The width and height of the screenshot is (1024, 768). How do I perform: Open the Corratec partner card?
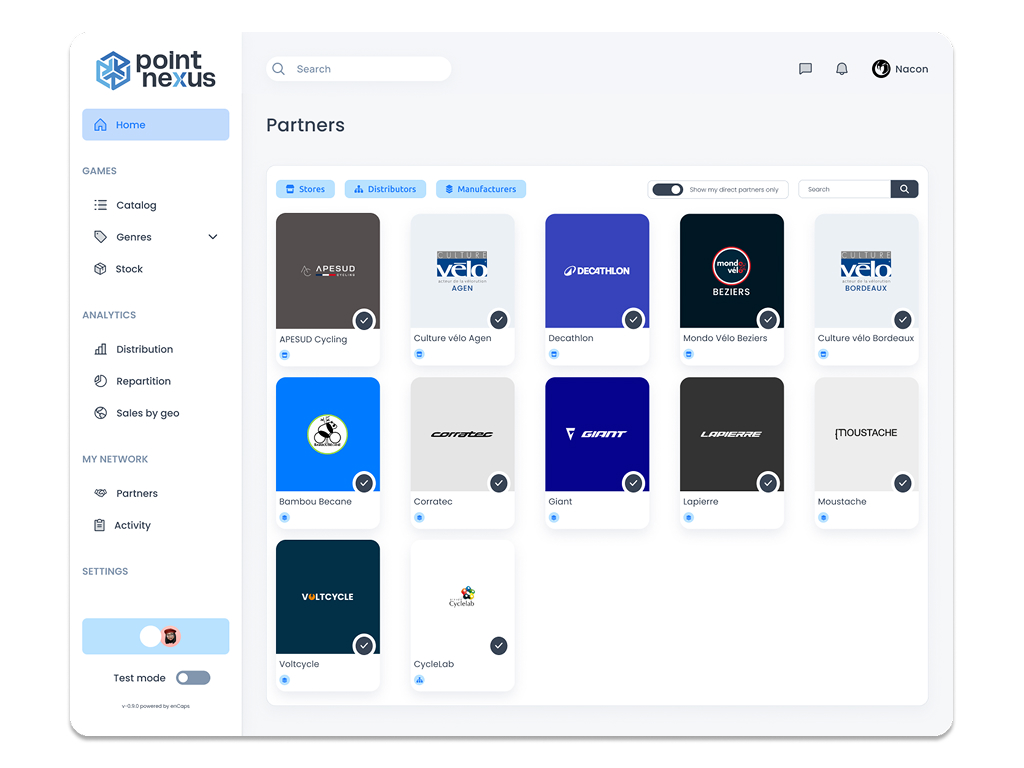[462, 451]
